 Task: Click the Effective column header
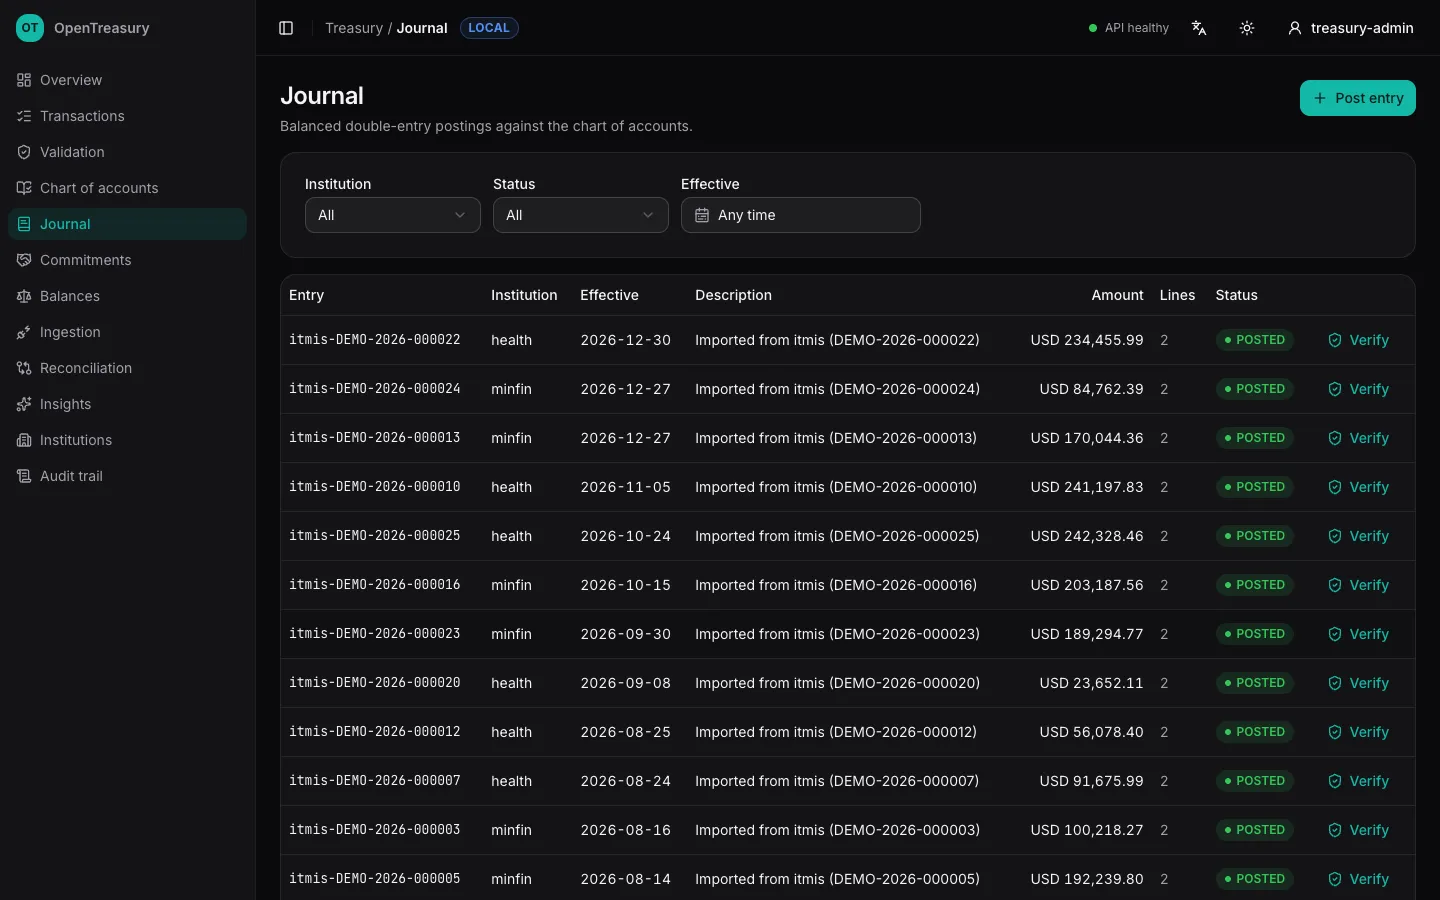[x=609, y=295]
